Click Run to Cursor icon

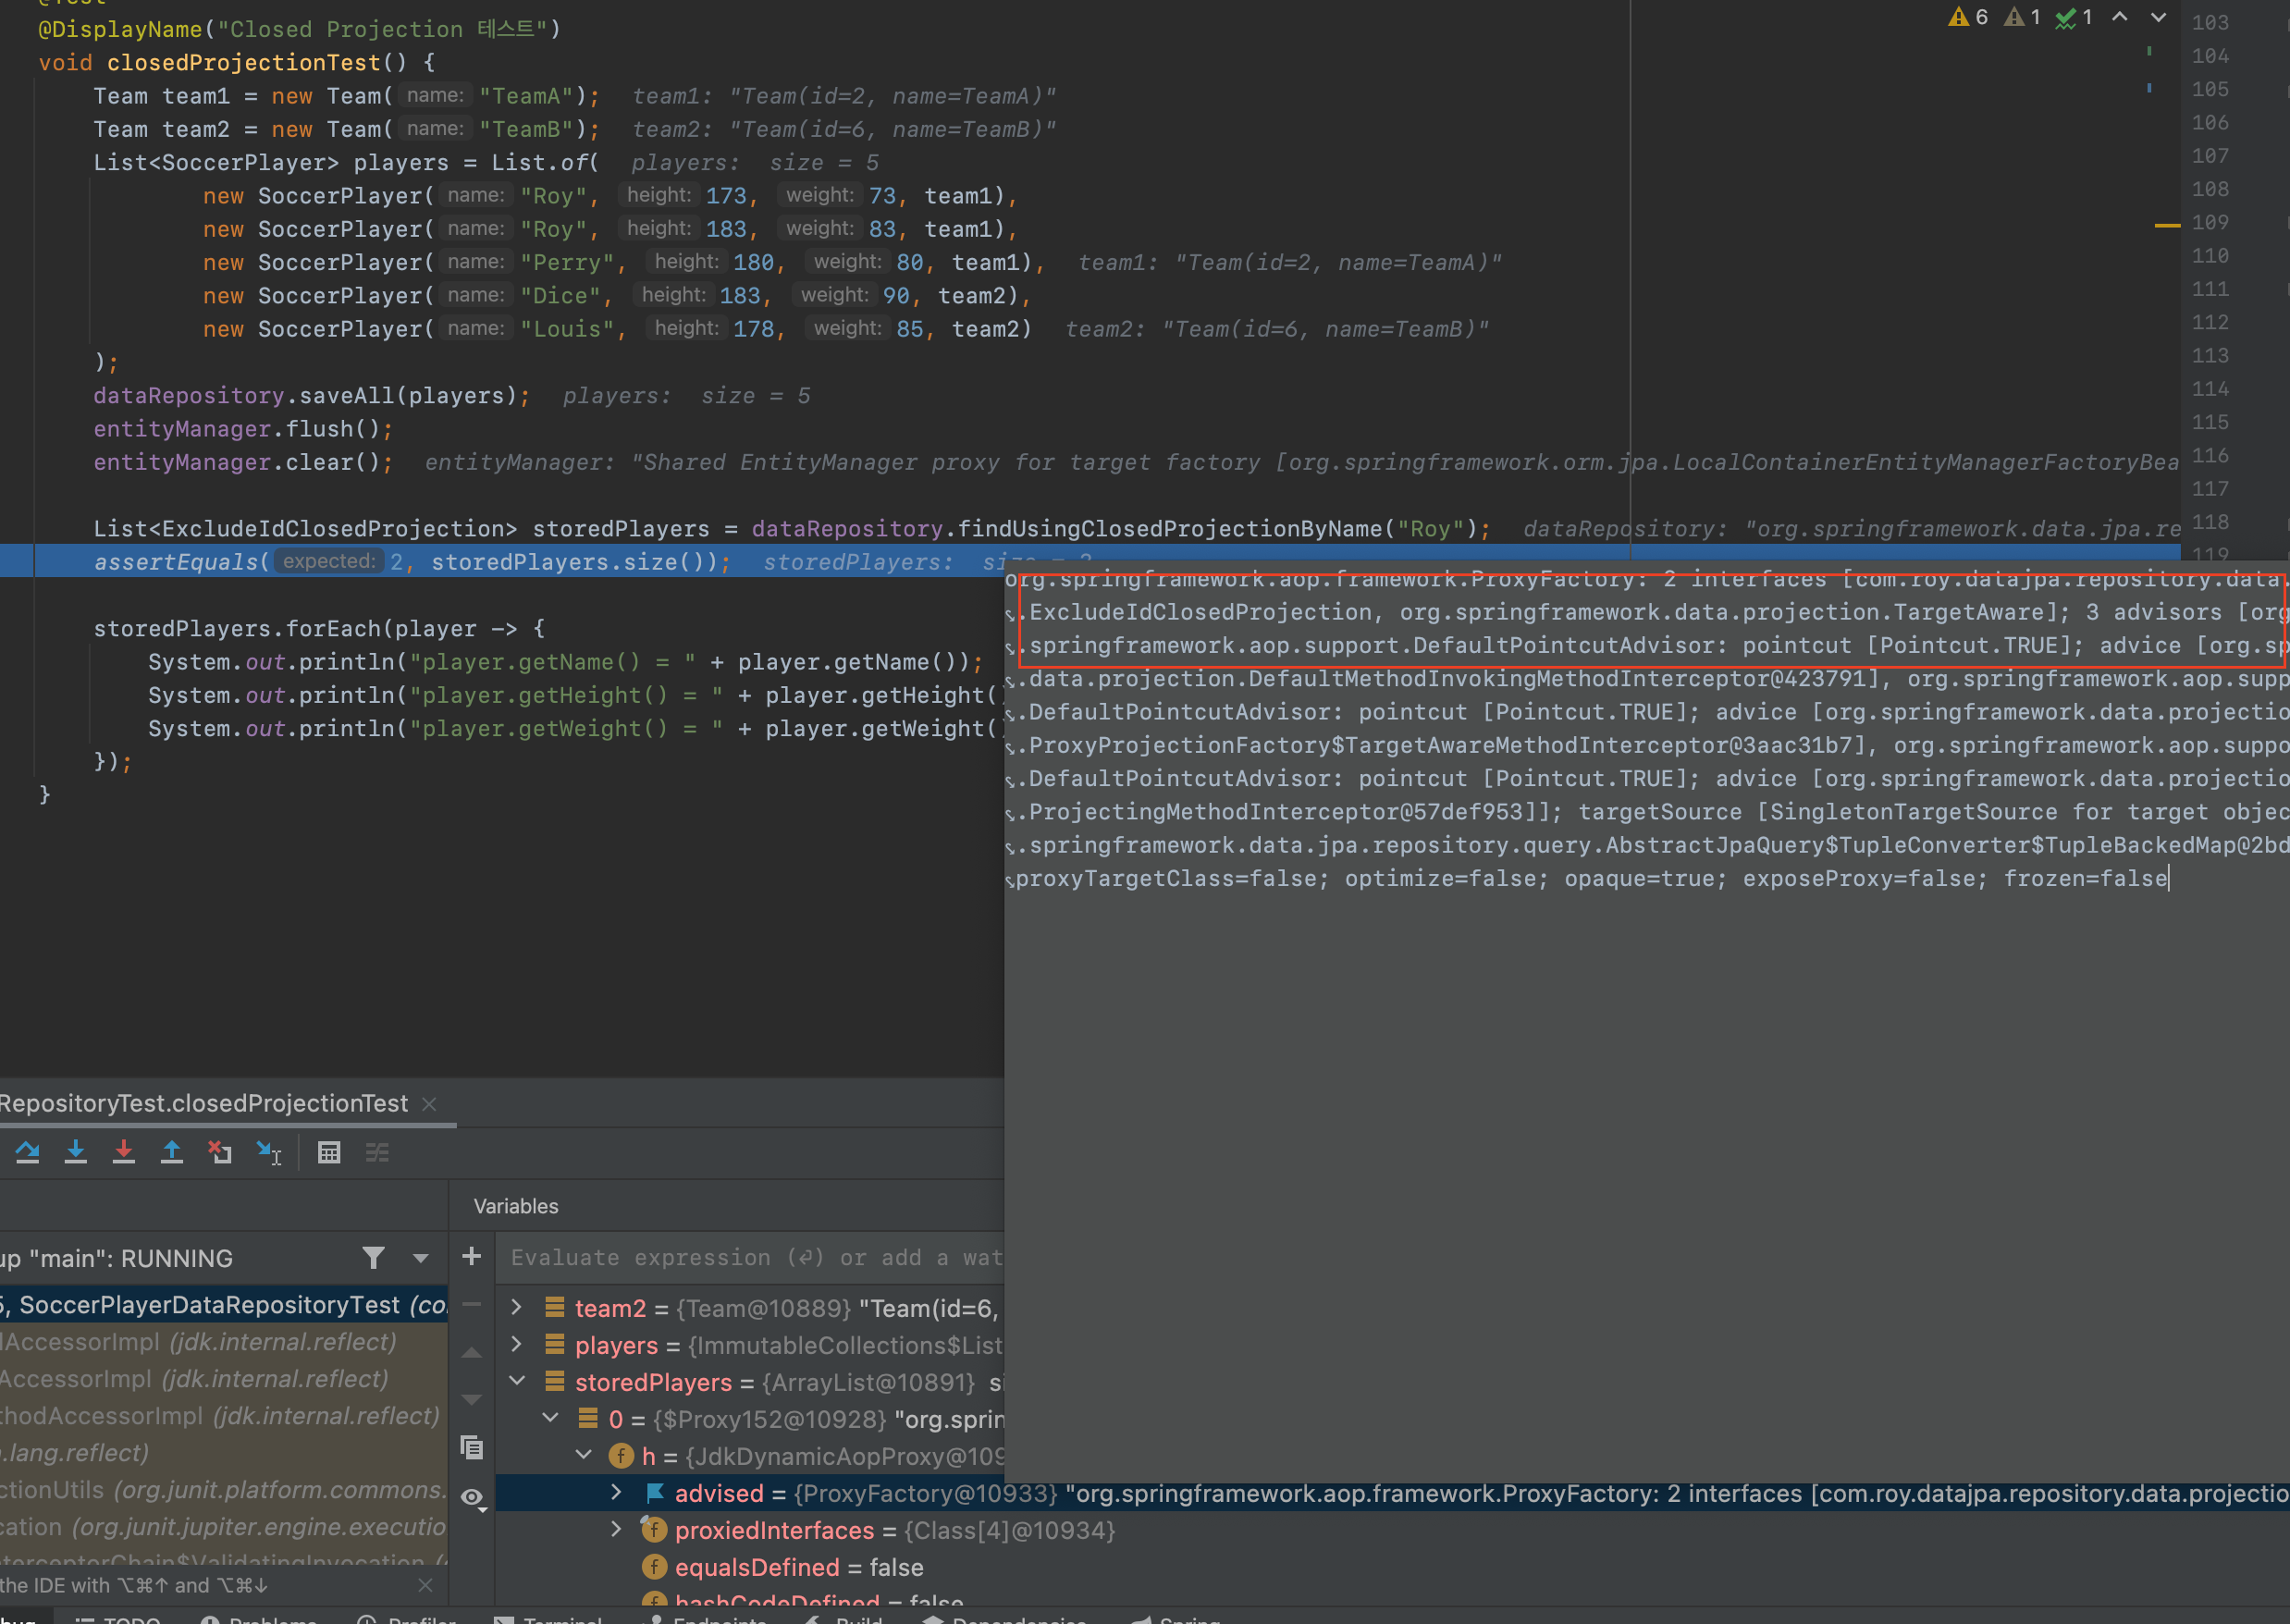pyautogui.click(x=268, y=1153)
